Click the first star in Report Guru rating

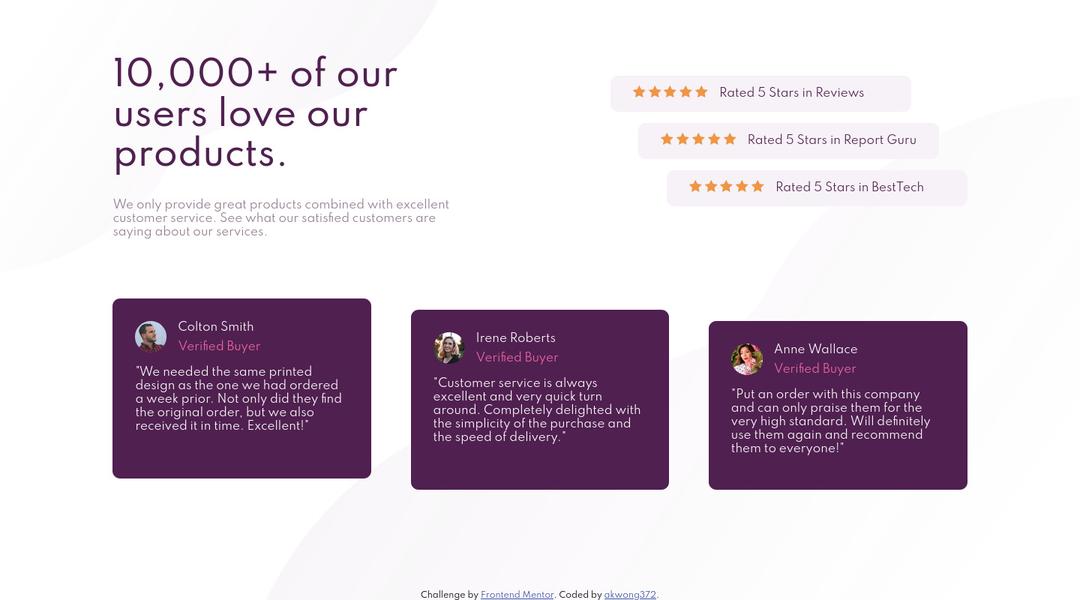667,139
